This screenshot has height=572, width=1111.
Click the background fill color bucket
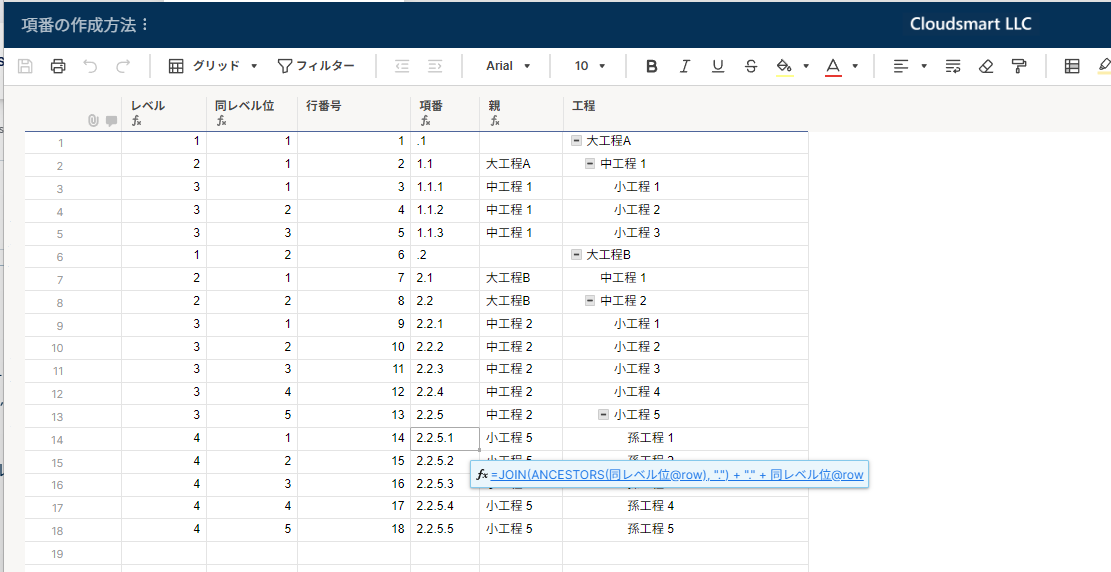coord(784,67)
